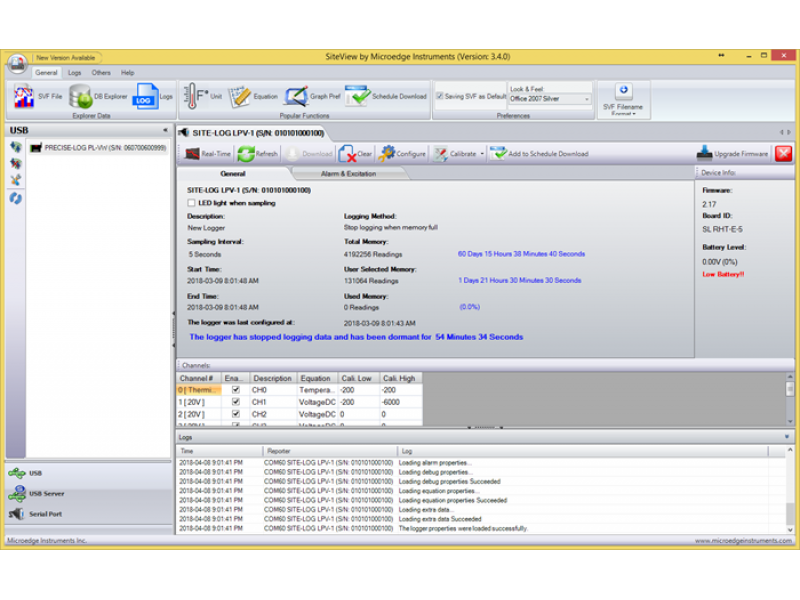The width and height of the screenshot is (800, 600).
Task: Open the temperature Unit settings
Action: pyautogui.click(x=202, y=96)
